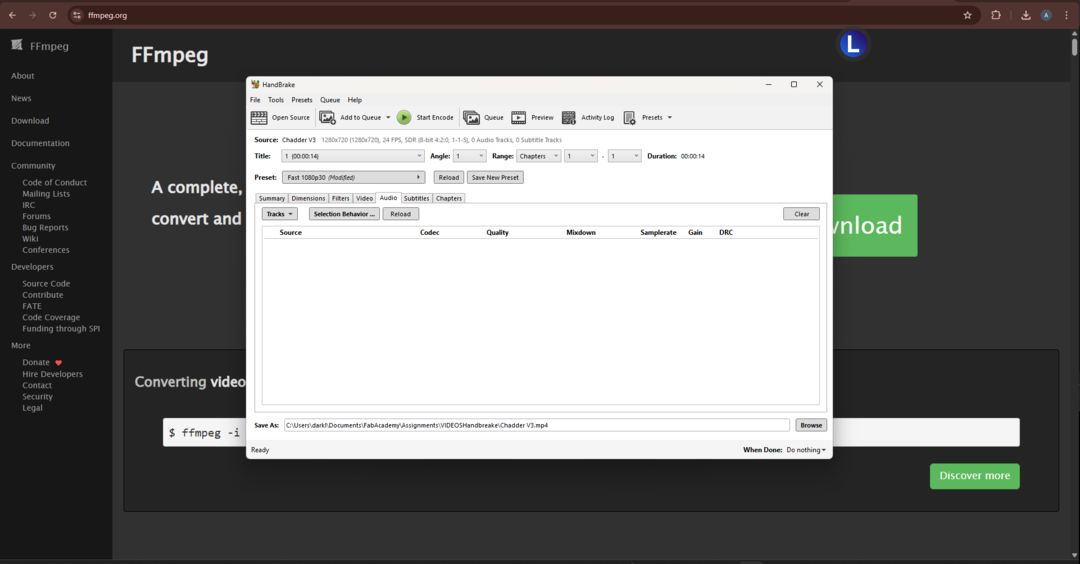
Task: Open the browser downloads icon
Action: click(x=1026, y=15)
